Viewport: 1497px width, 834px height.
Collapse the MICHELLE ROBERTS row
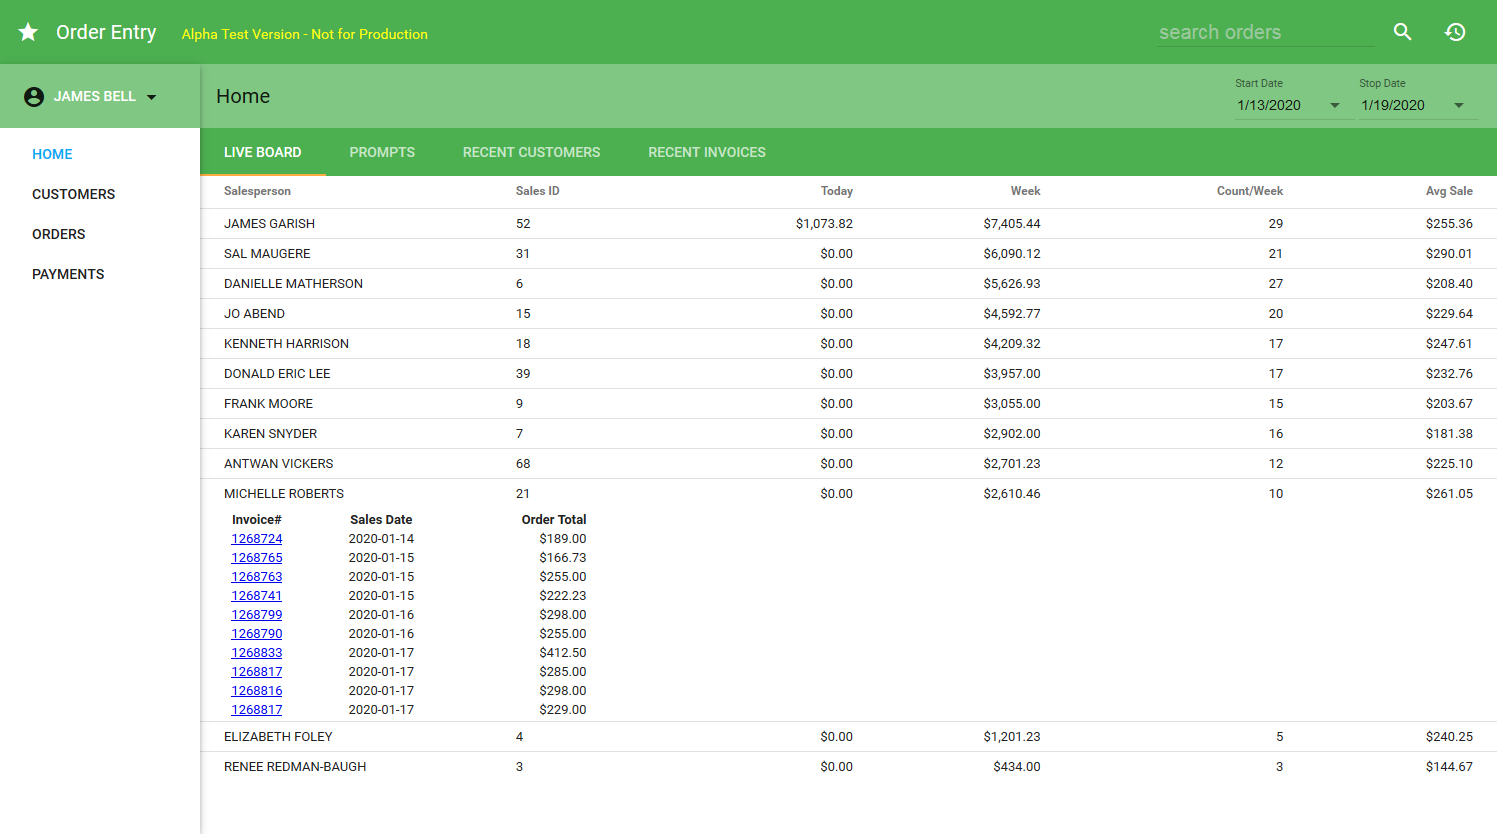point(848,494)
